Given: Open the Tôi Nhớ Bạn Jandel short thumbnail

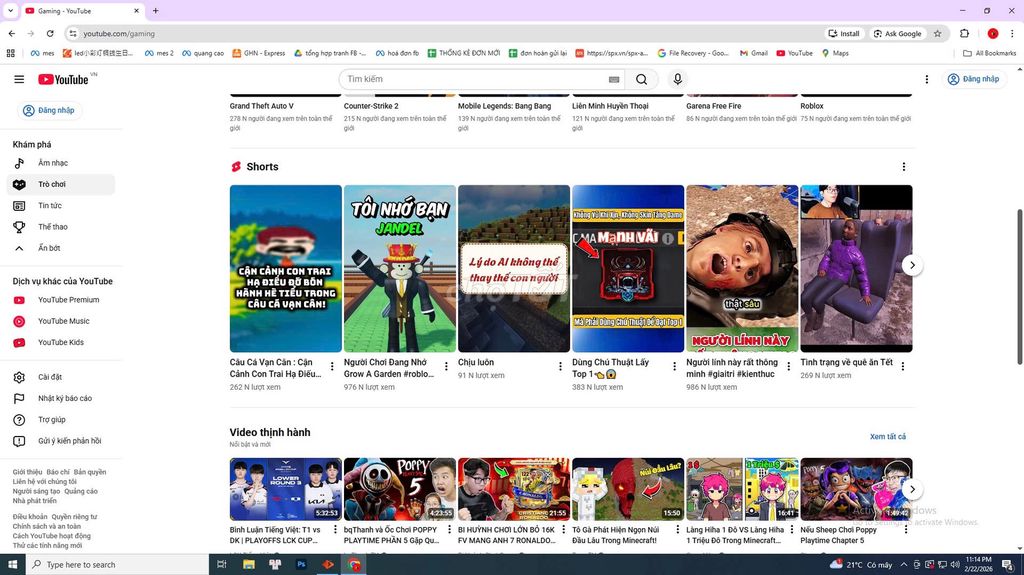Looking at the screenshot, I should (400, 268).
